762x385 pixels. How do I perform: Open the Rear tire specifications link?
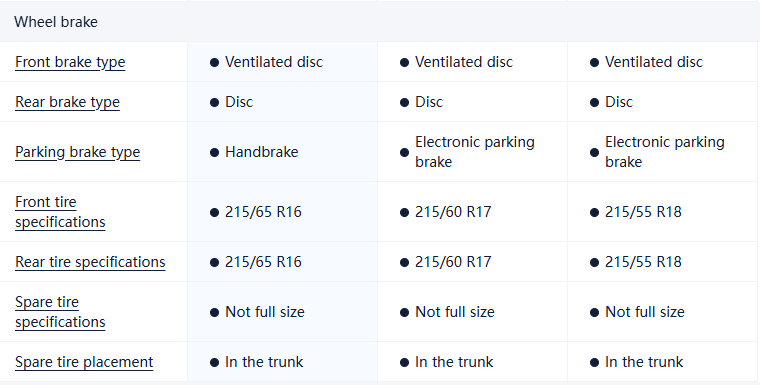point(90,262)
